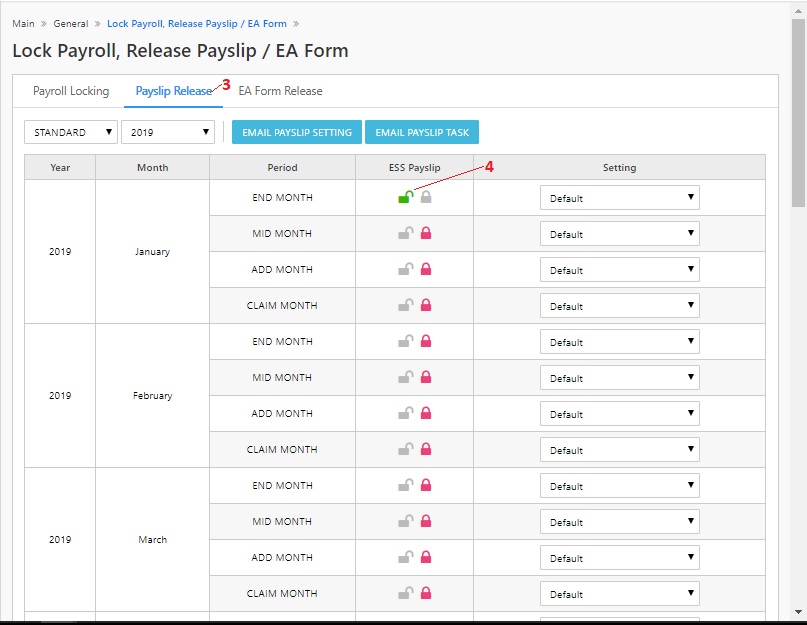Click Lock Payroll breadcrumb link

(197, 24)
